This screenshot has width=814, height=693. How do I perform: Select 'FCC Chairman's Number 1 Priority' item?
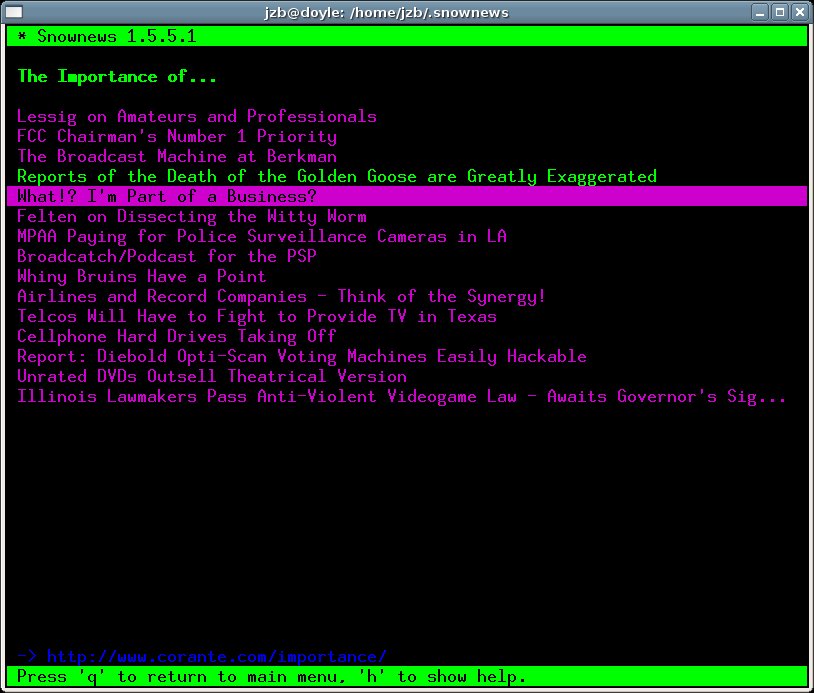177,137
